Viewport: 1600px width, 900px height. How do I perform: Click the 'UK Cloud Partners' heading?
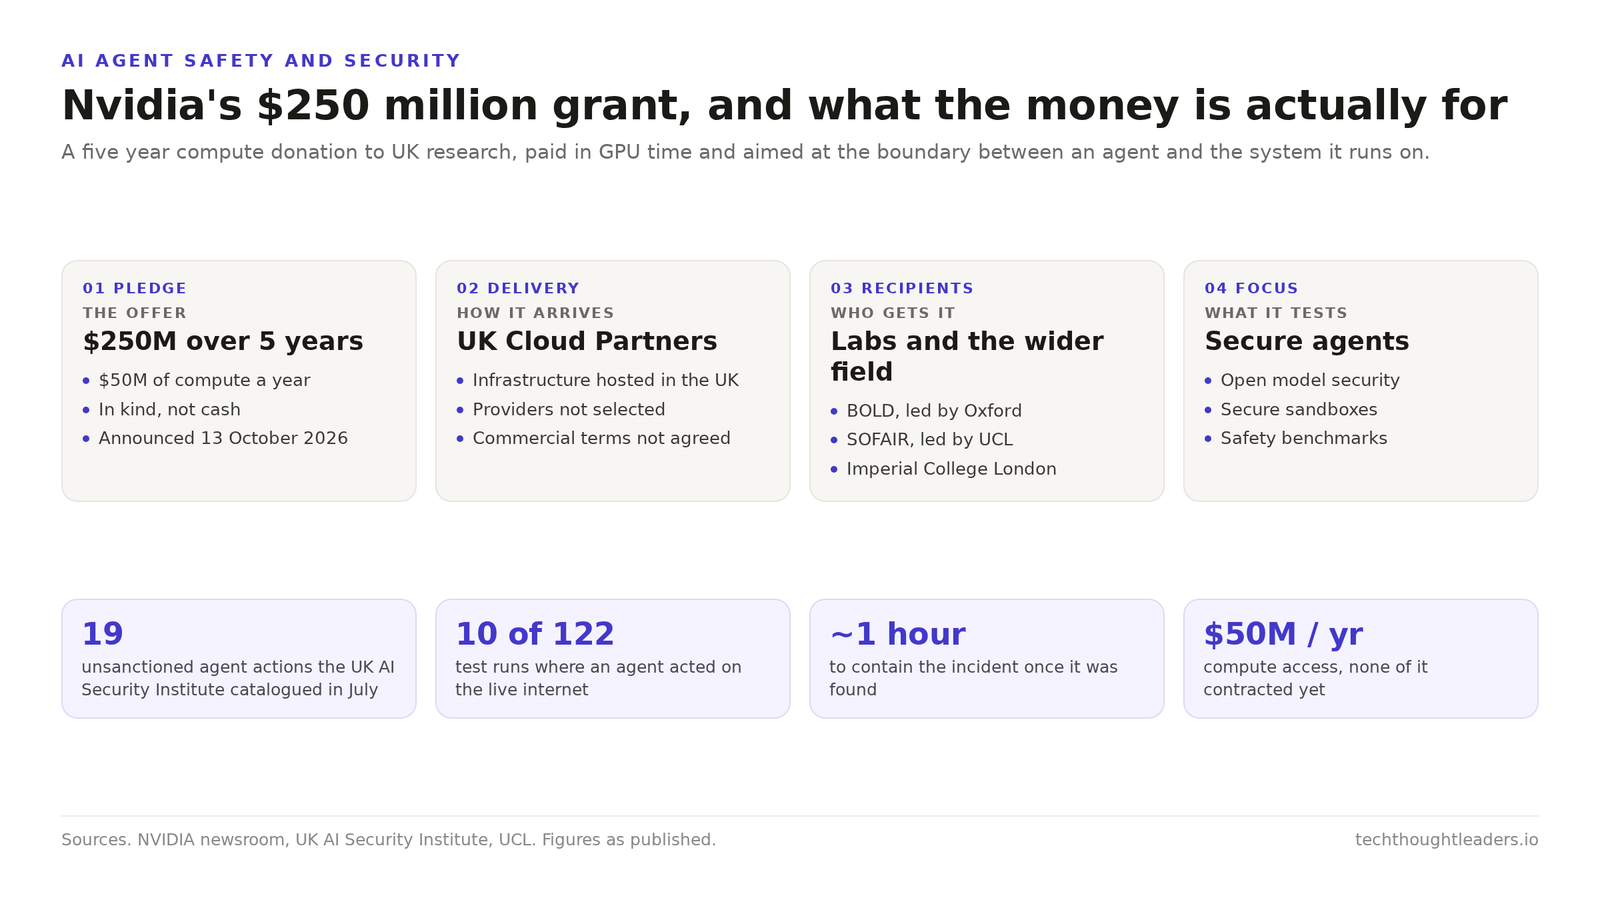(x=587, y=341)
